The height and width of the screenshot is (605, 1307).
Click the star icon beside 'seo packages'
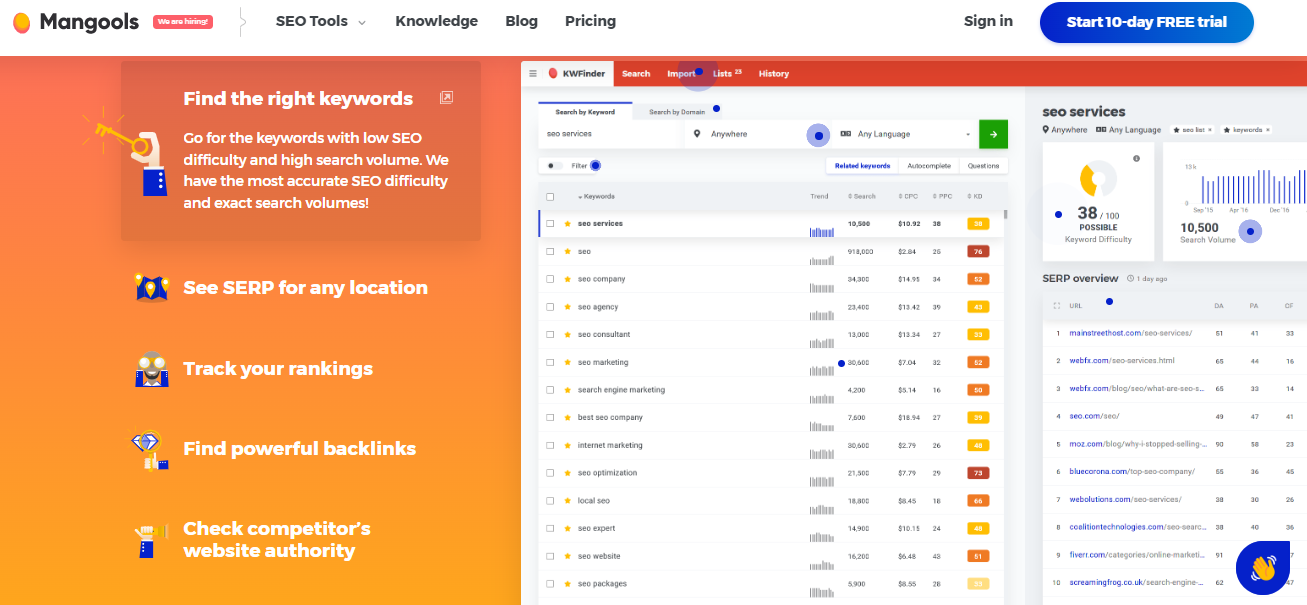(x=568, y=583)
